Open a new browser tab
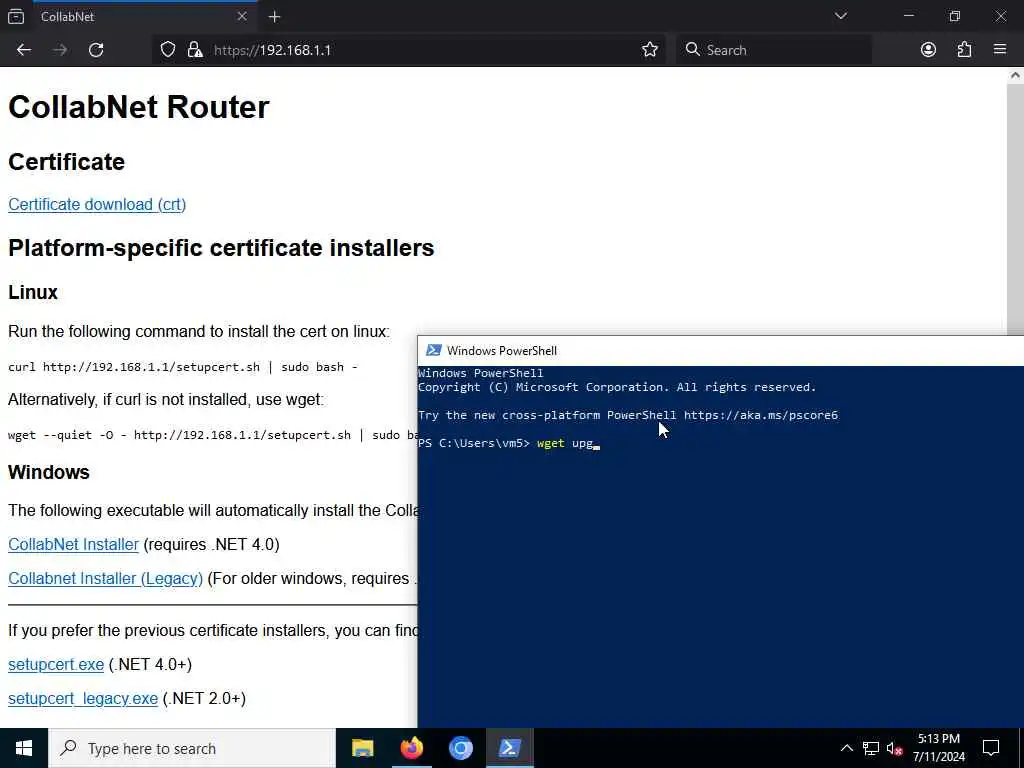1024x768 pixels. coord(274,17)
